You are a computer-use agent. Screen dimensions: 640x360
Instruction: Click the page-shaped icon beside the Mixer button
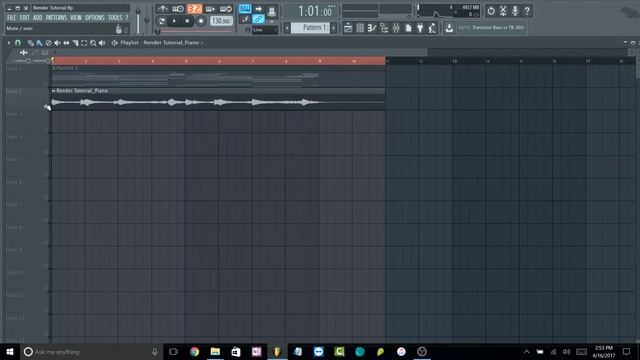[408, 28]
